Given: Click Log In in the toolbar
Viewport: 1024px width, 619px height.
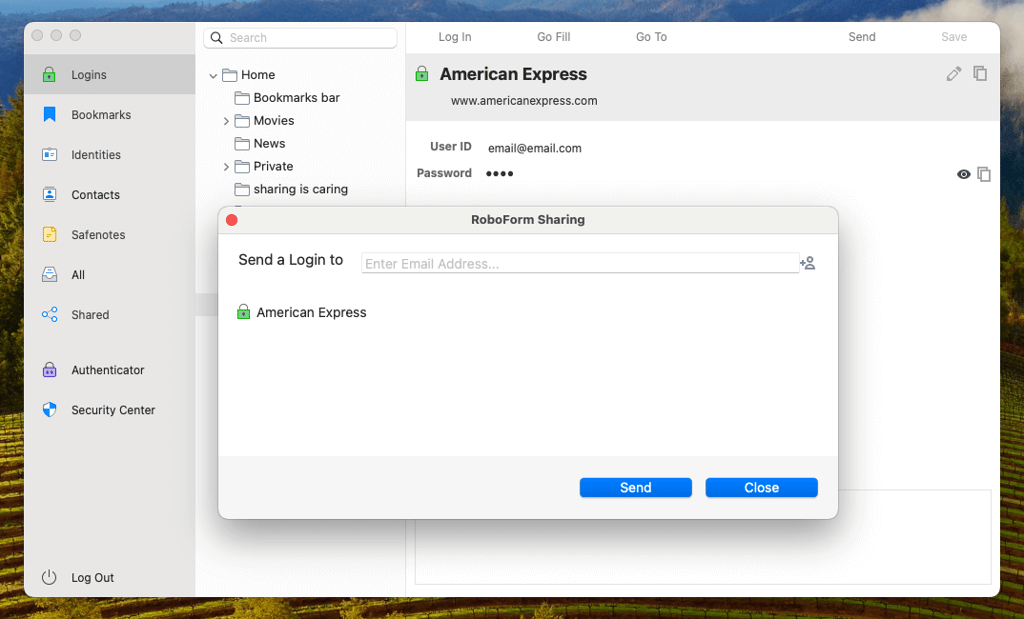Looking at the screenshot, I should 455,37.
